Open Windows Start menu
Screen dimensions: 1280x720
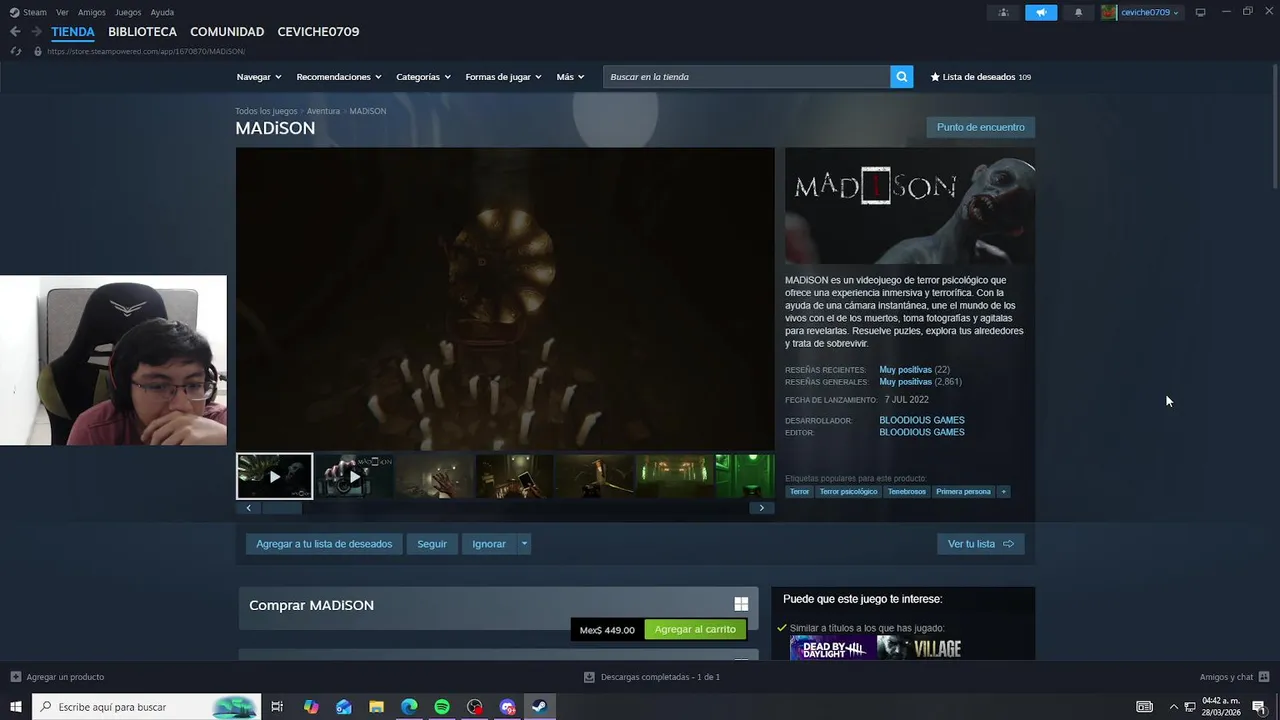(15, 707)
